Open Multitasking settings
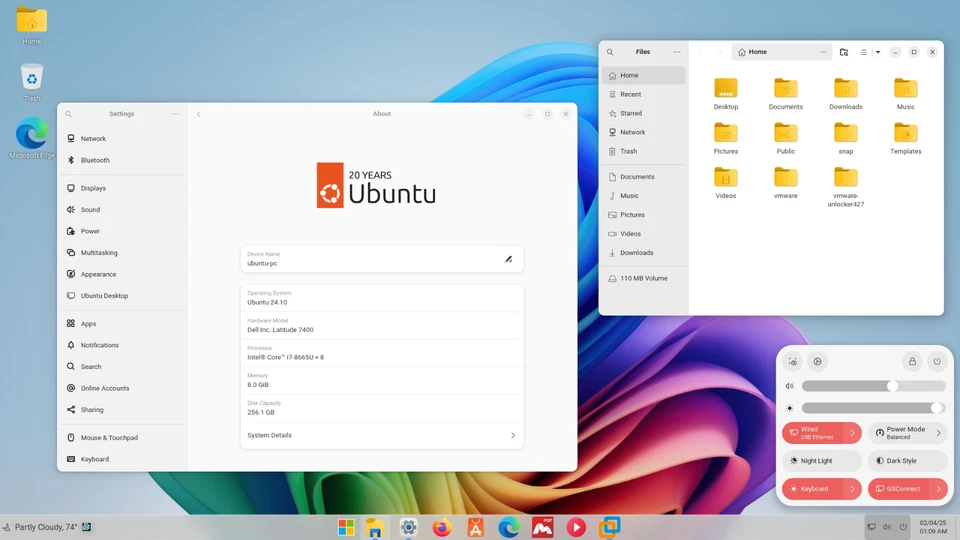The height and width of the screenshot is (540, 960). click(x=122, y=253)
